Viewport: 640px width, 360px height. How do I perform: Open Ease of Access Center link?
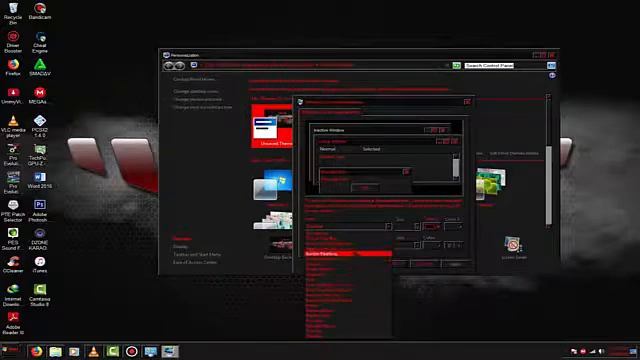click(x=195, y=262)
